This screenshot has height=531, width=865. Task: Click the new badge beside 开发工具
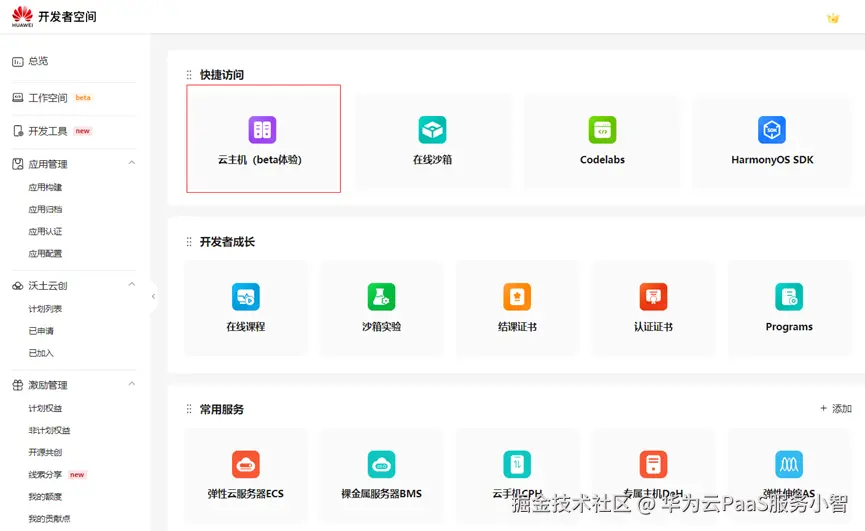(x=83, y=131)
